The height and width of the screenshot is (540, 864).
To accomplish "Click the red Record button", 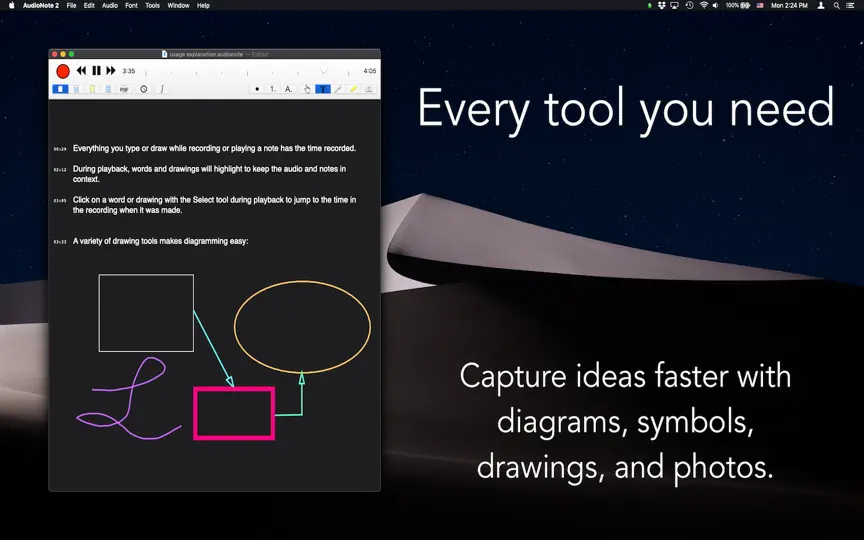I will (63, 71).
